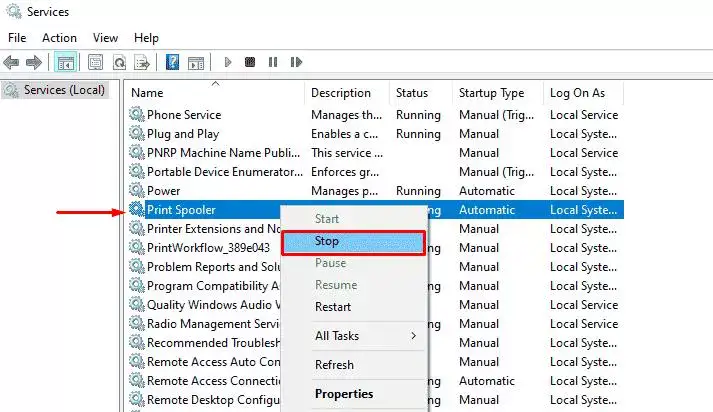713x412 pixels.
Task: Select Printer Extensions and No... row
Action: 376,229
